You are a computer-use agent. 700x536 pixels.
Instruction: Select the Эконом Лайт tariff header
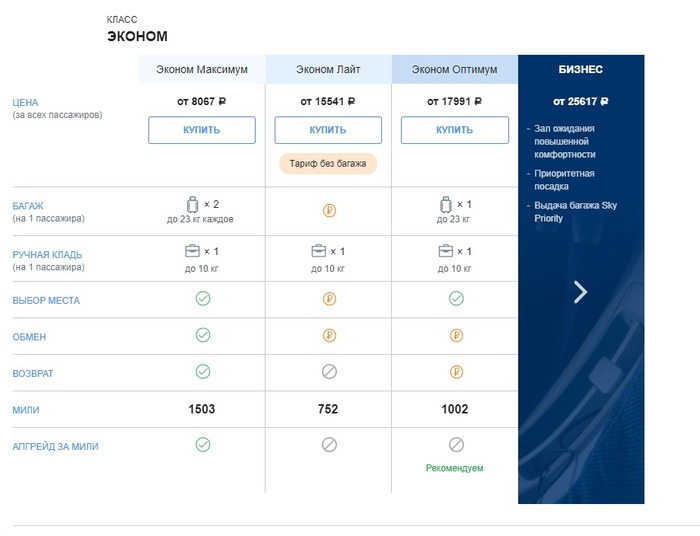[328, 70]
